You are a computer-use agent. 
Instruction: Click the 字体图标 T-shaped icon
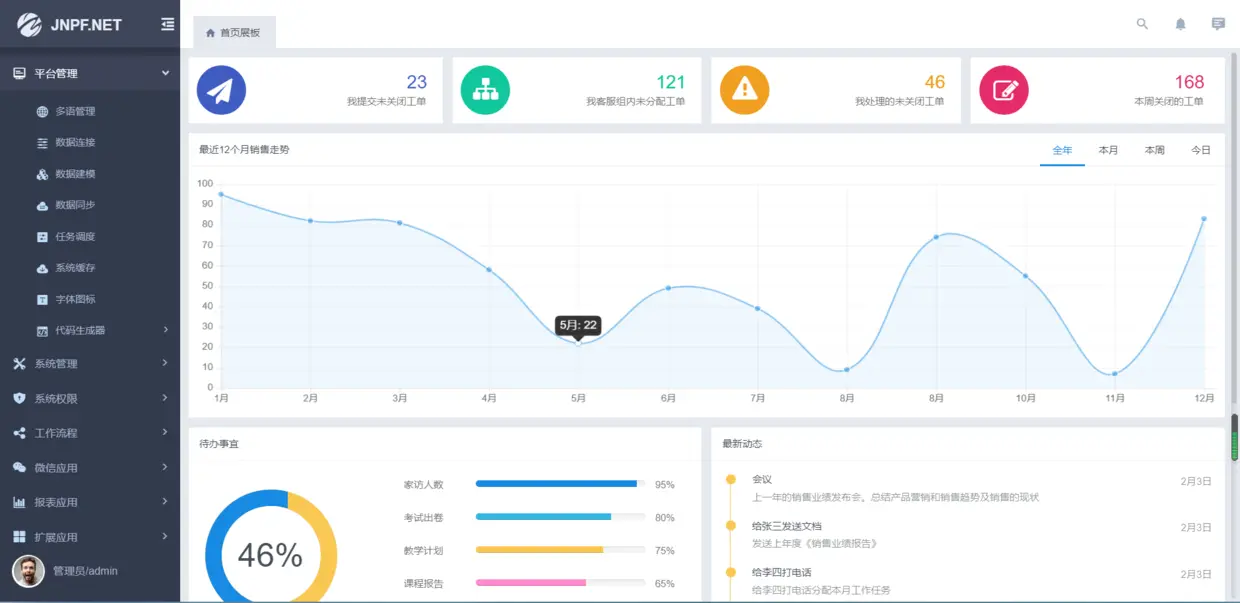pyautogui.click(x=42, y=299)
